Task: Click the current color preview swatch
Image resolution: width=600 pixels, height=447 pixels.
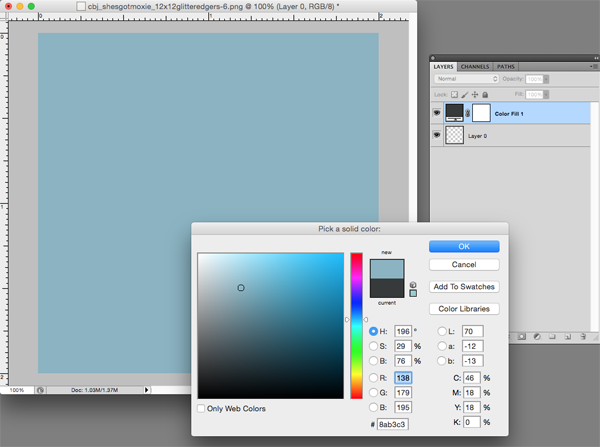Action: coord(387,288)
